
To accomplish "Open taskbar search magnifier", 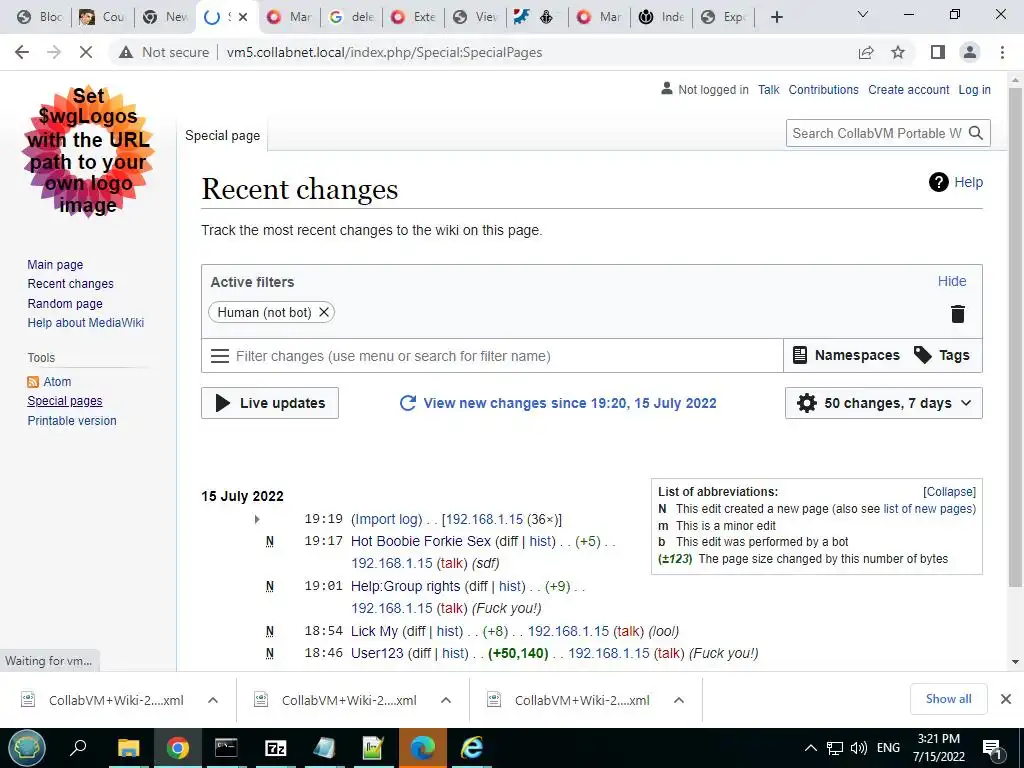I will coord(78,748).
